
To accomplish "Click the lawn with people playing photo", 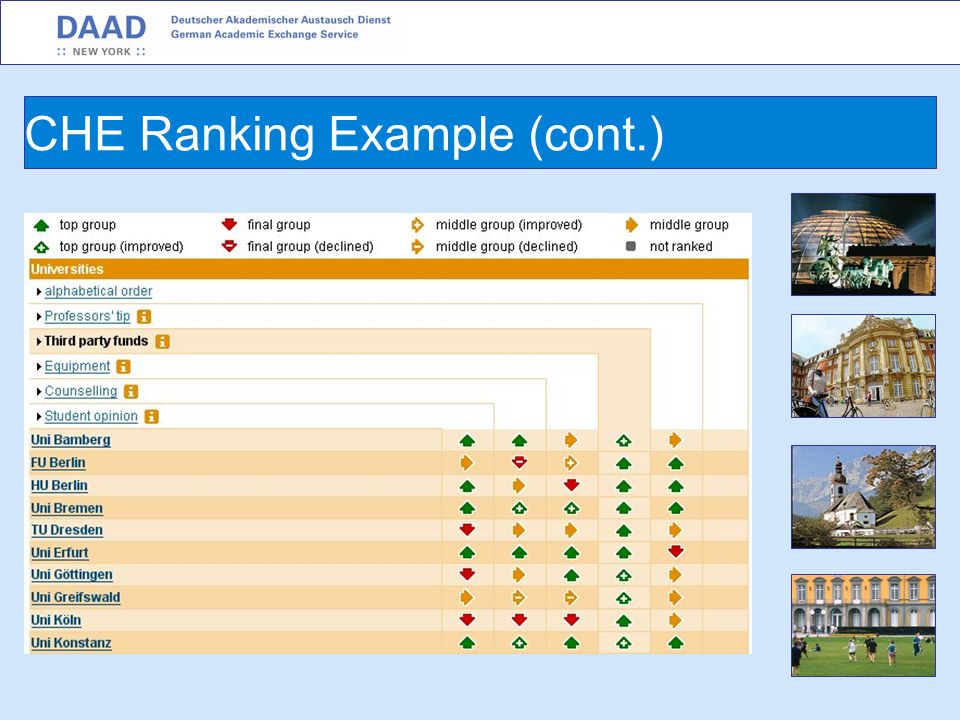I will (x=863, y=625).
